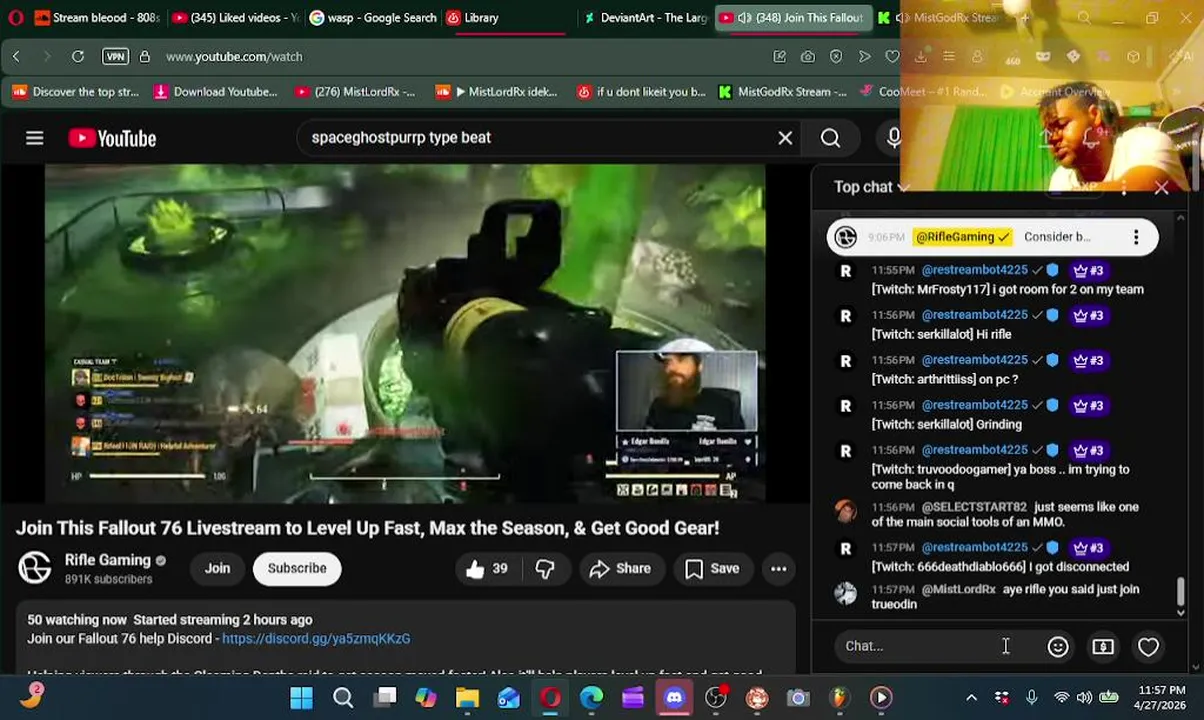
Task: Open Discord from the taskbar
Action: 674,698
